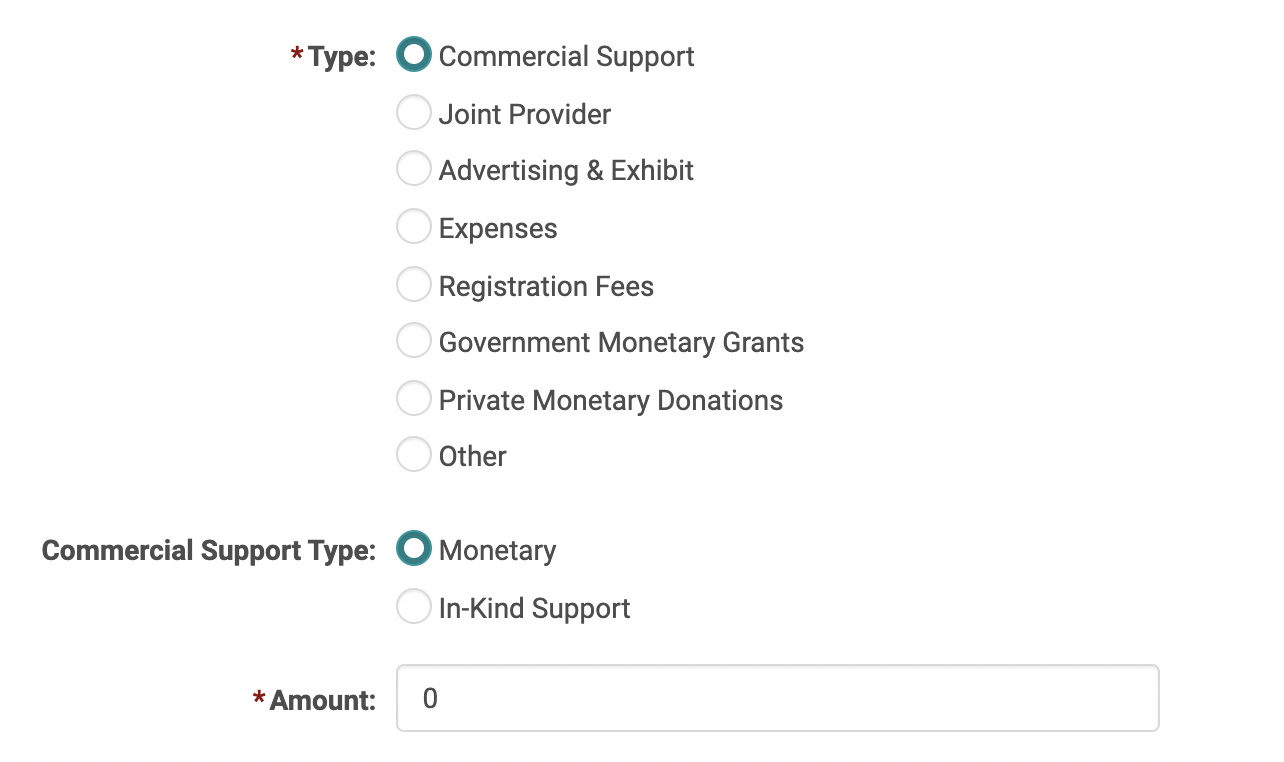Pick the Expenses radio button
Screen dimensions: 1284x762
413,227
